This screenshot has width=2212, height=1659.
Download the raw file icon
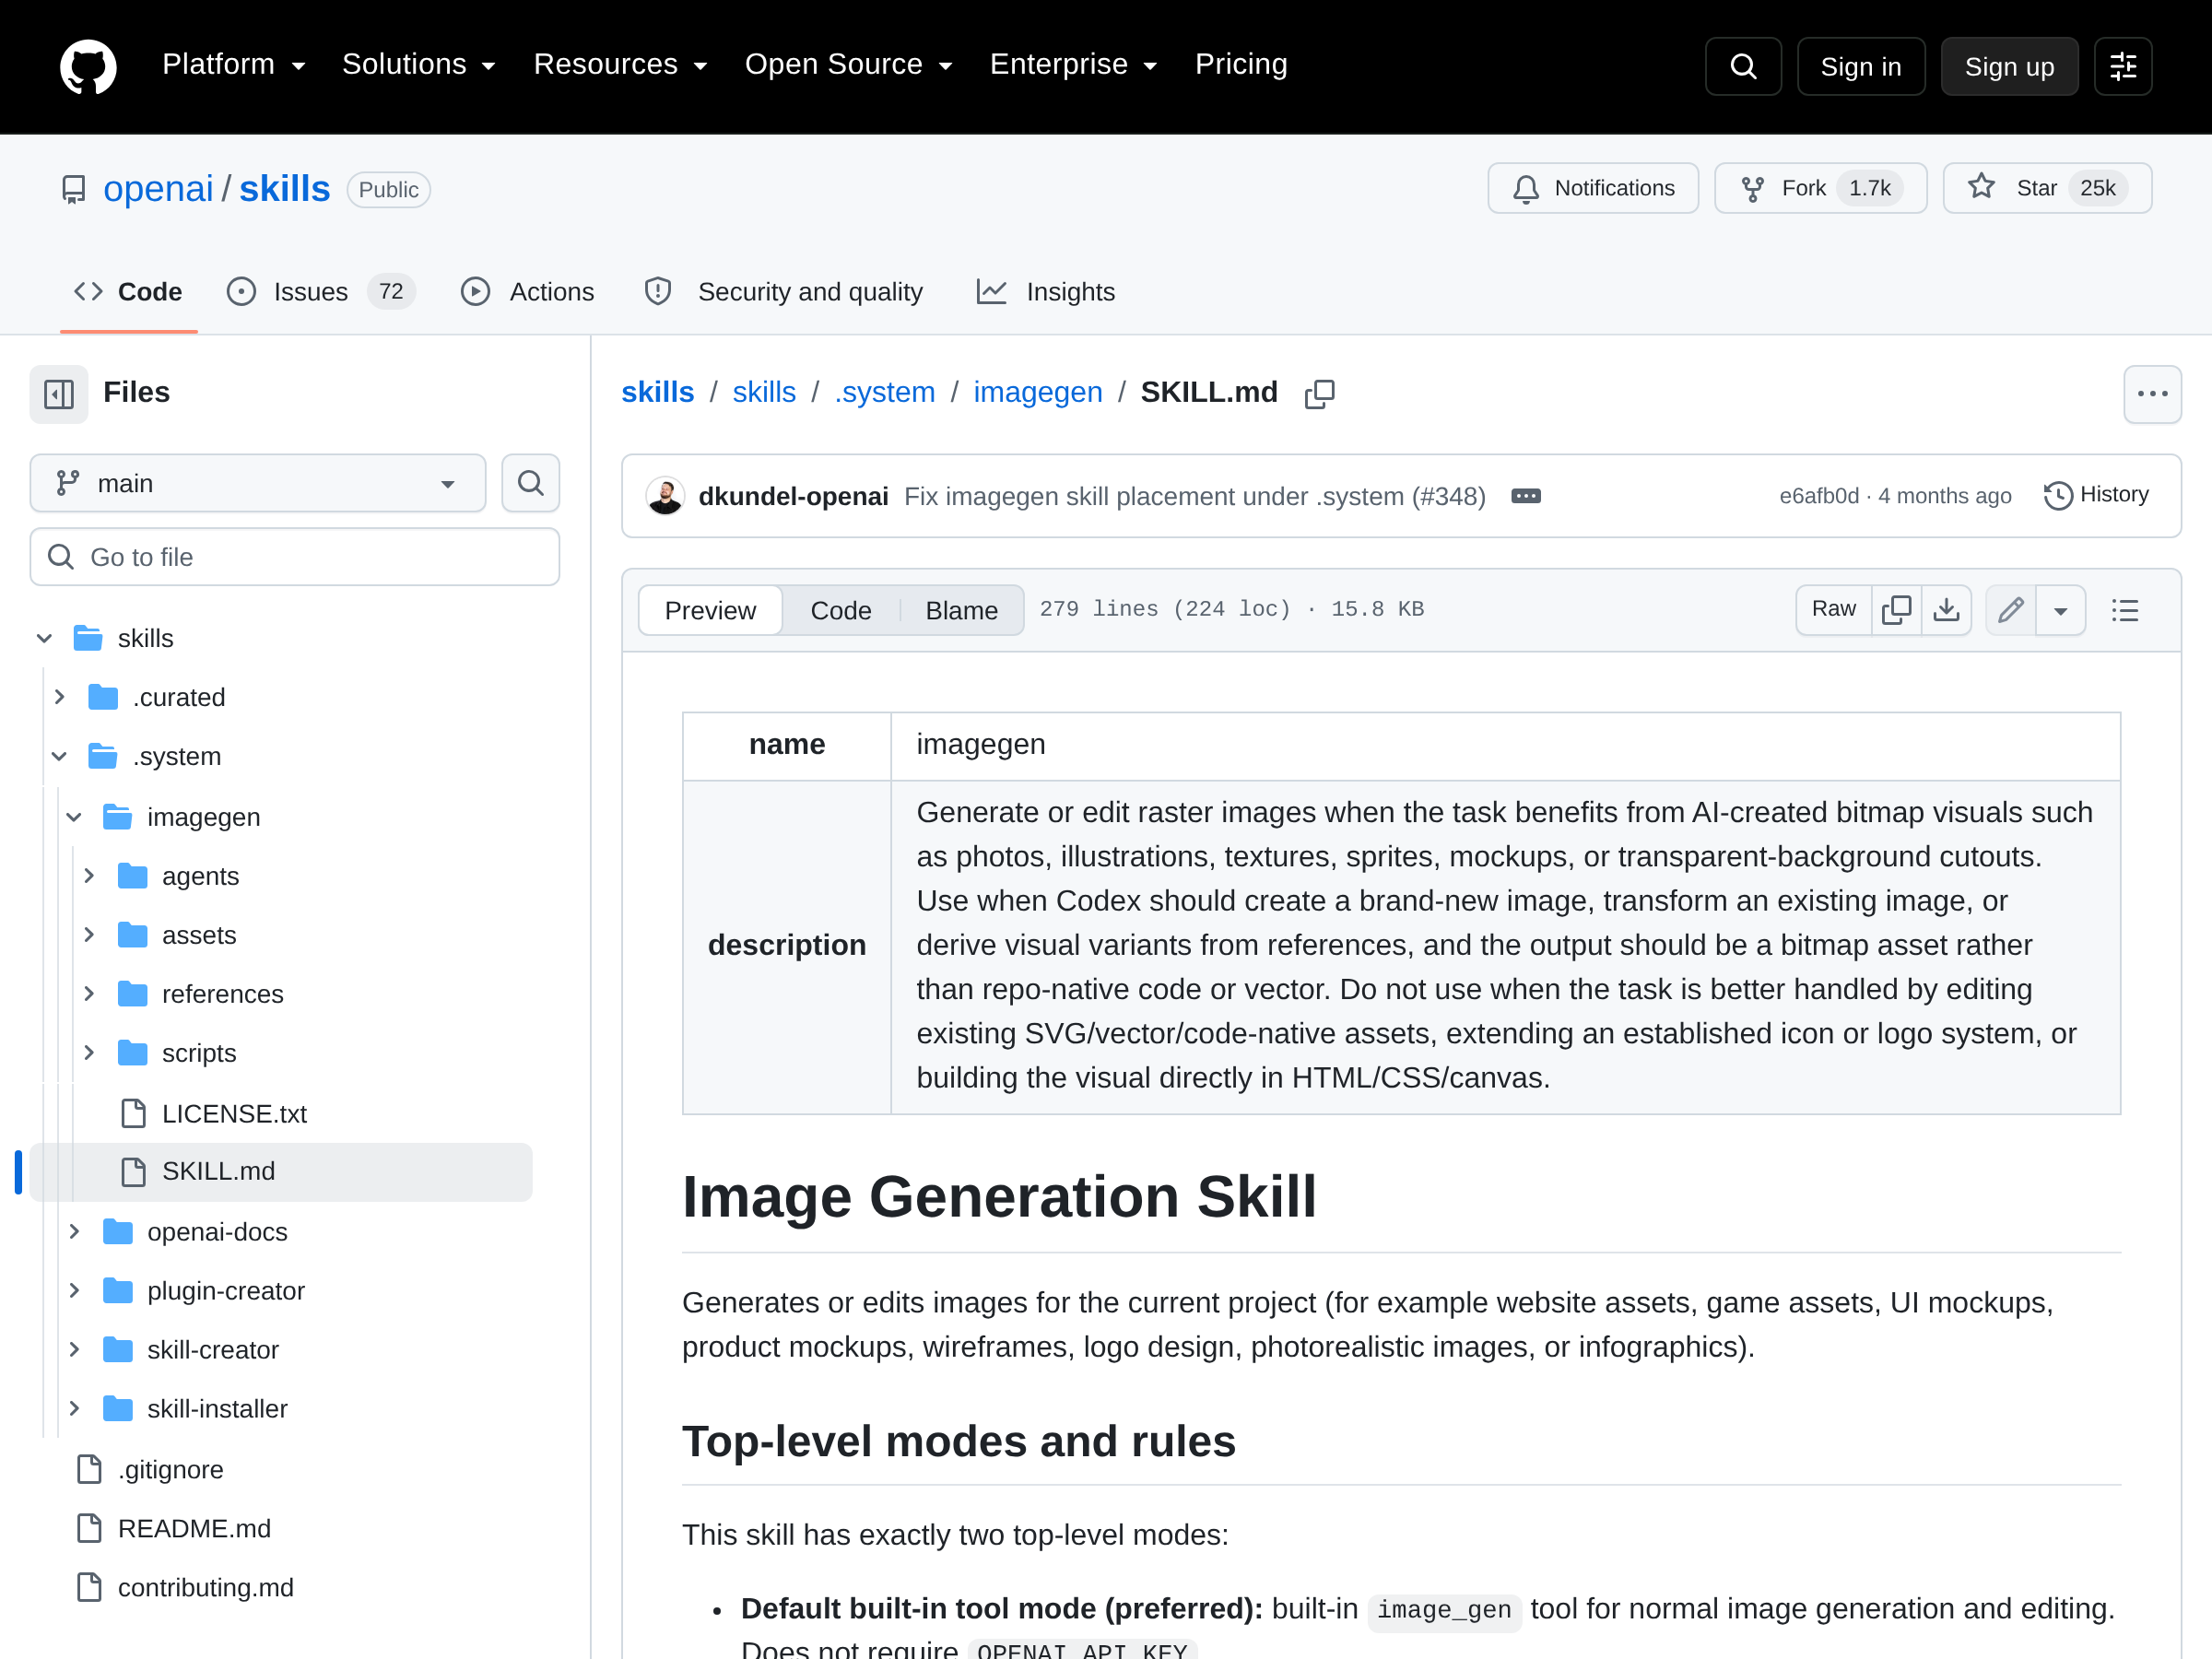1946,610
